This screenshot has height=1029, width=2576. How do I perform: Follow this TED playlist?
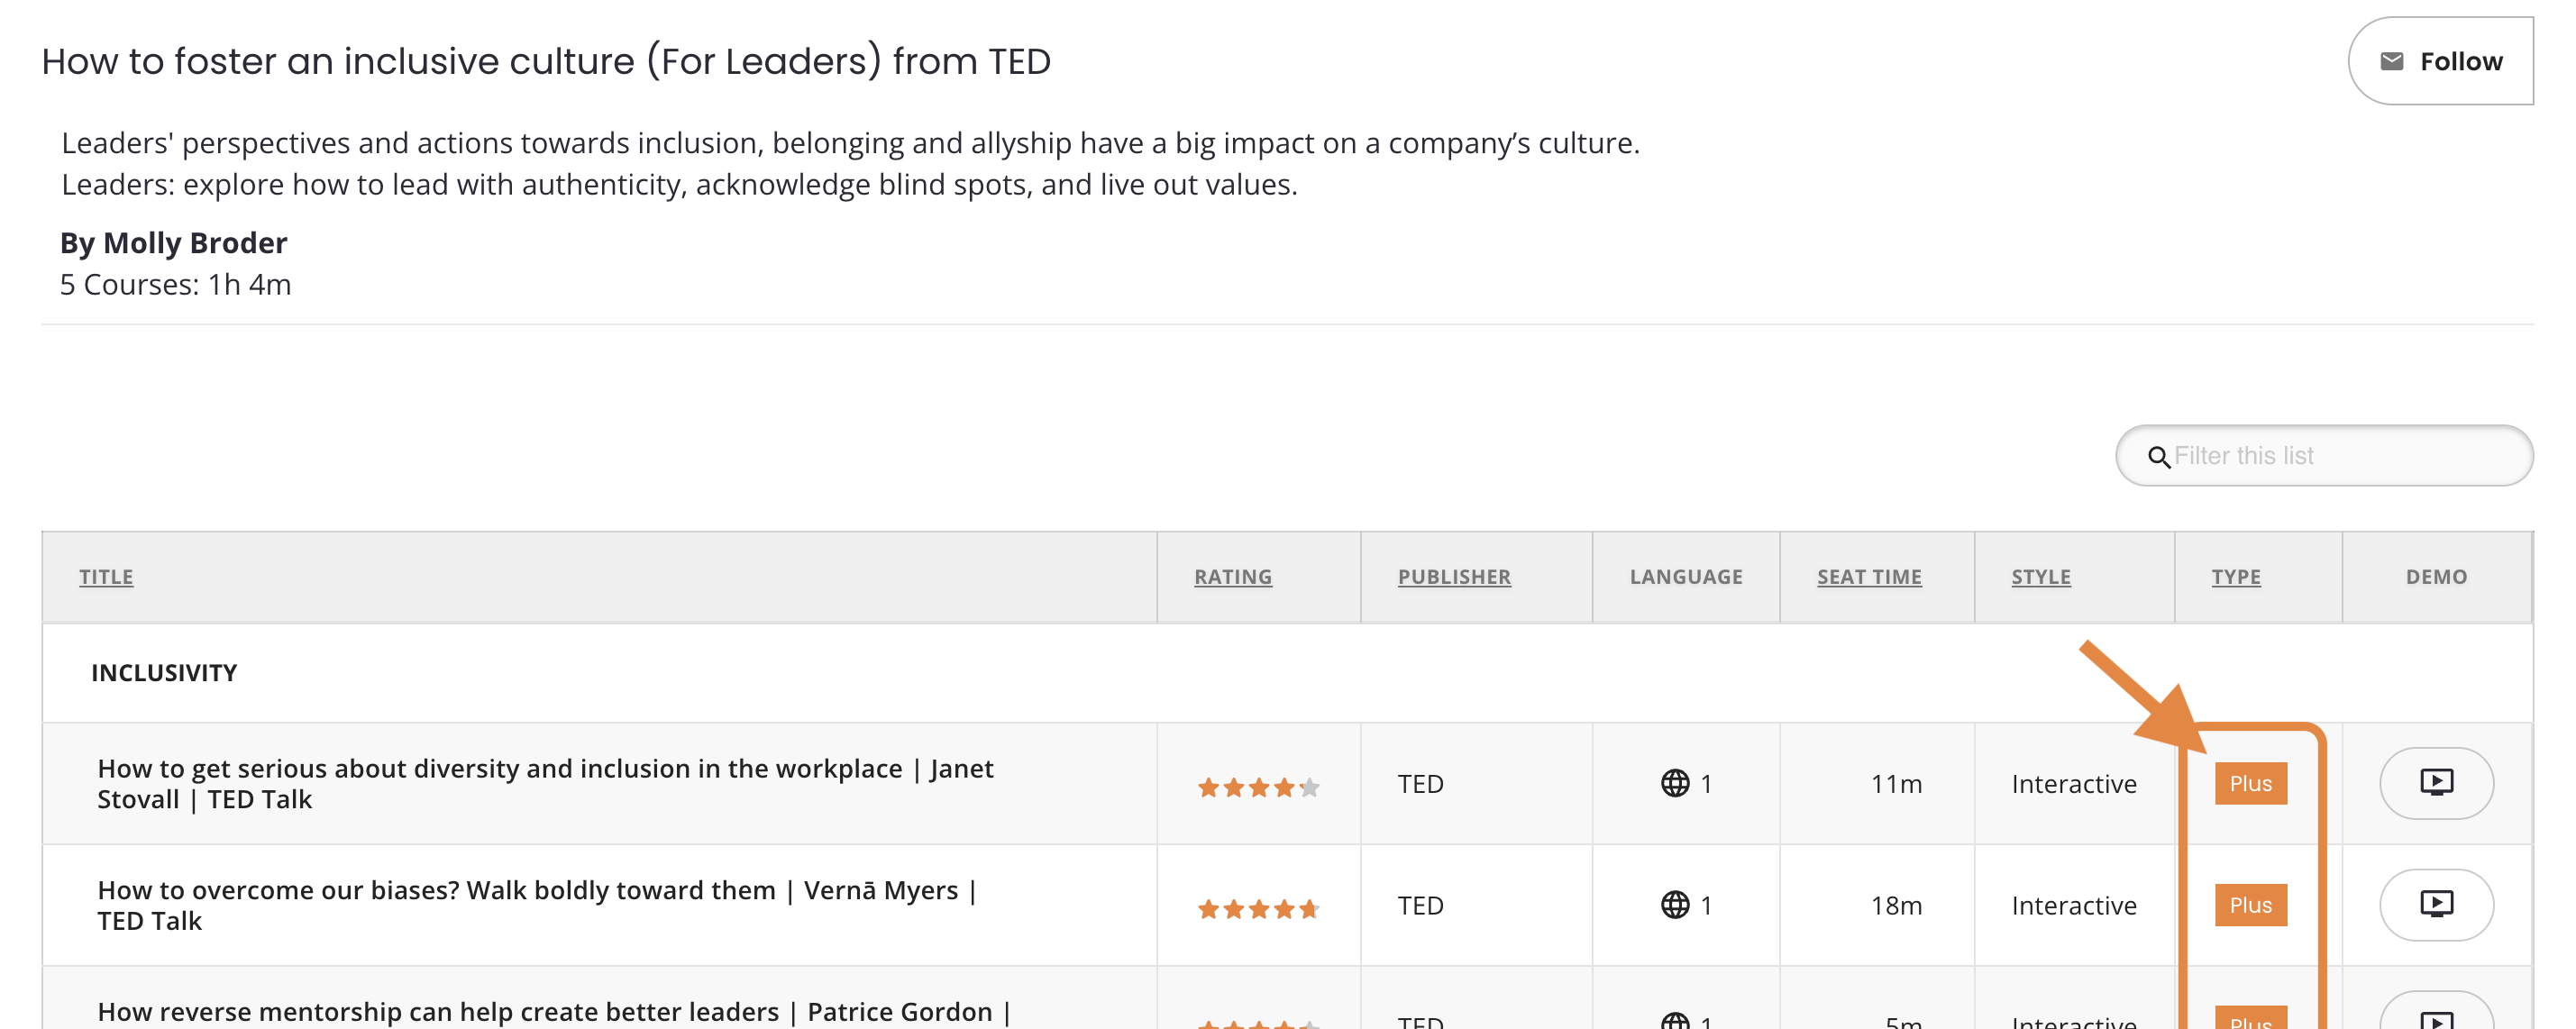pyautogui.click(x=2440, y=61)
